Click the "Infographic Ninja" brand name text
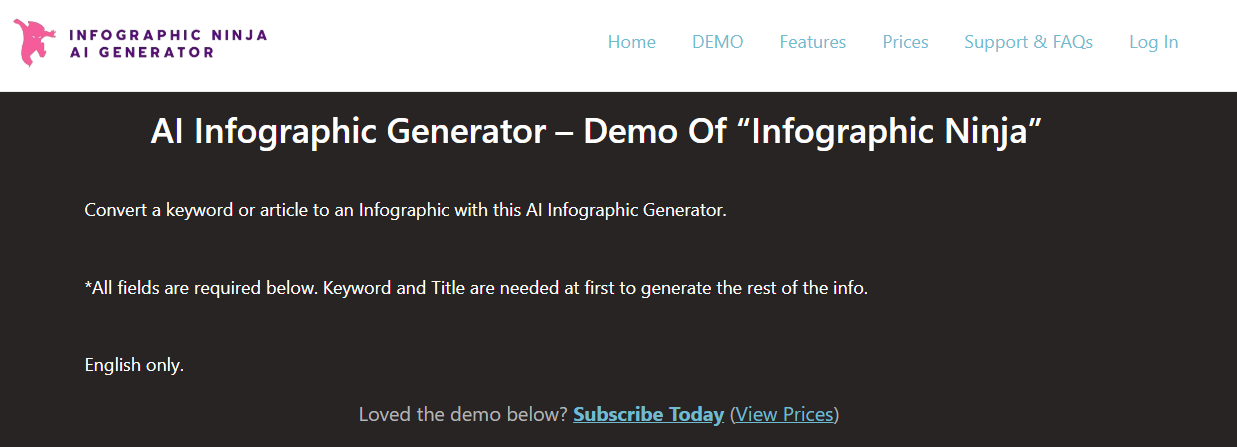 168,35
